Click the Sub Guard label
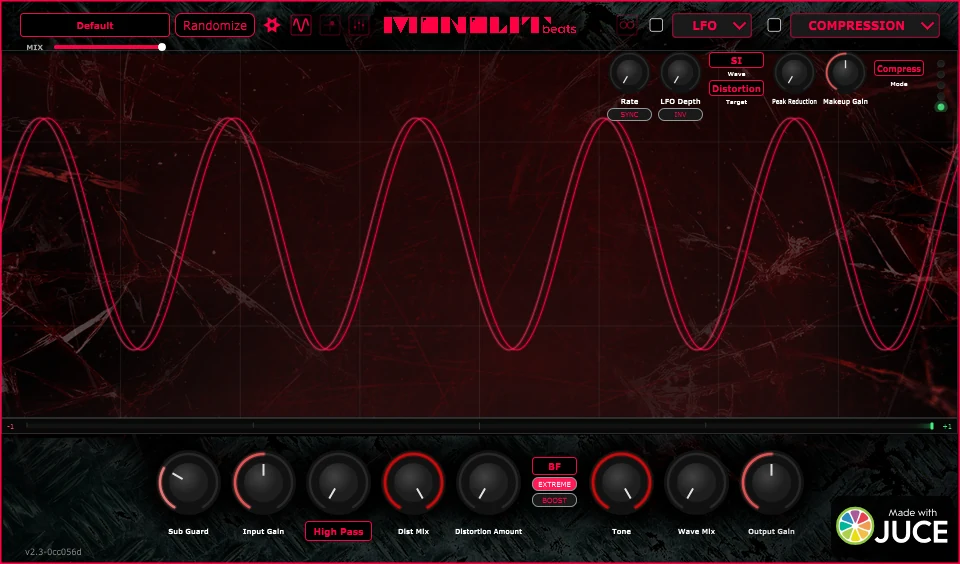960x564 pixels. (188, 532)
